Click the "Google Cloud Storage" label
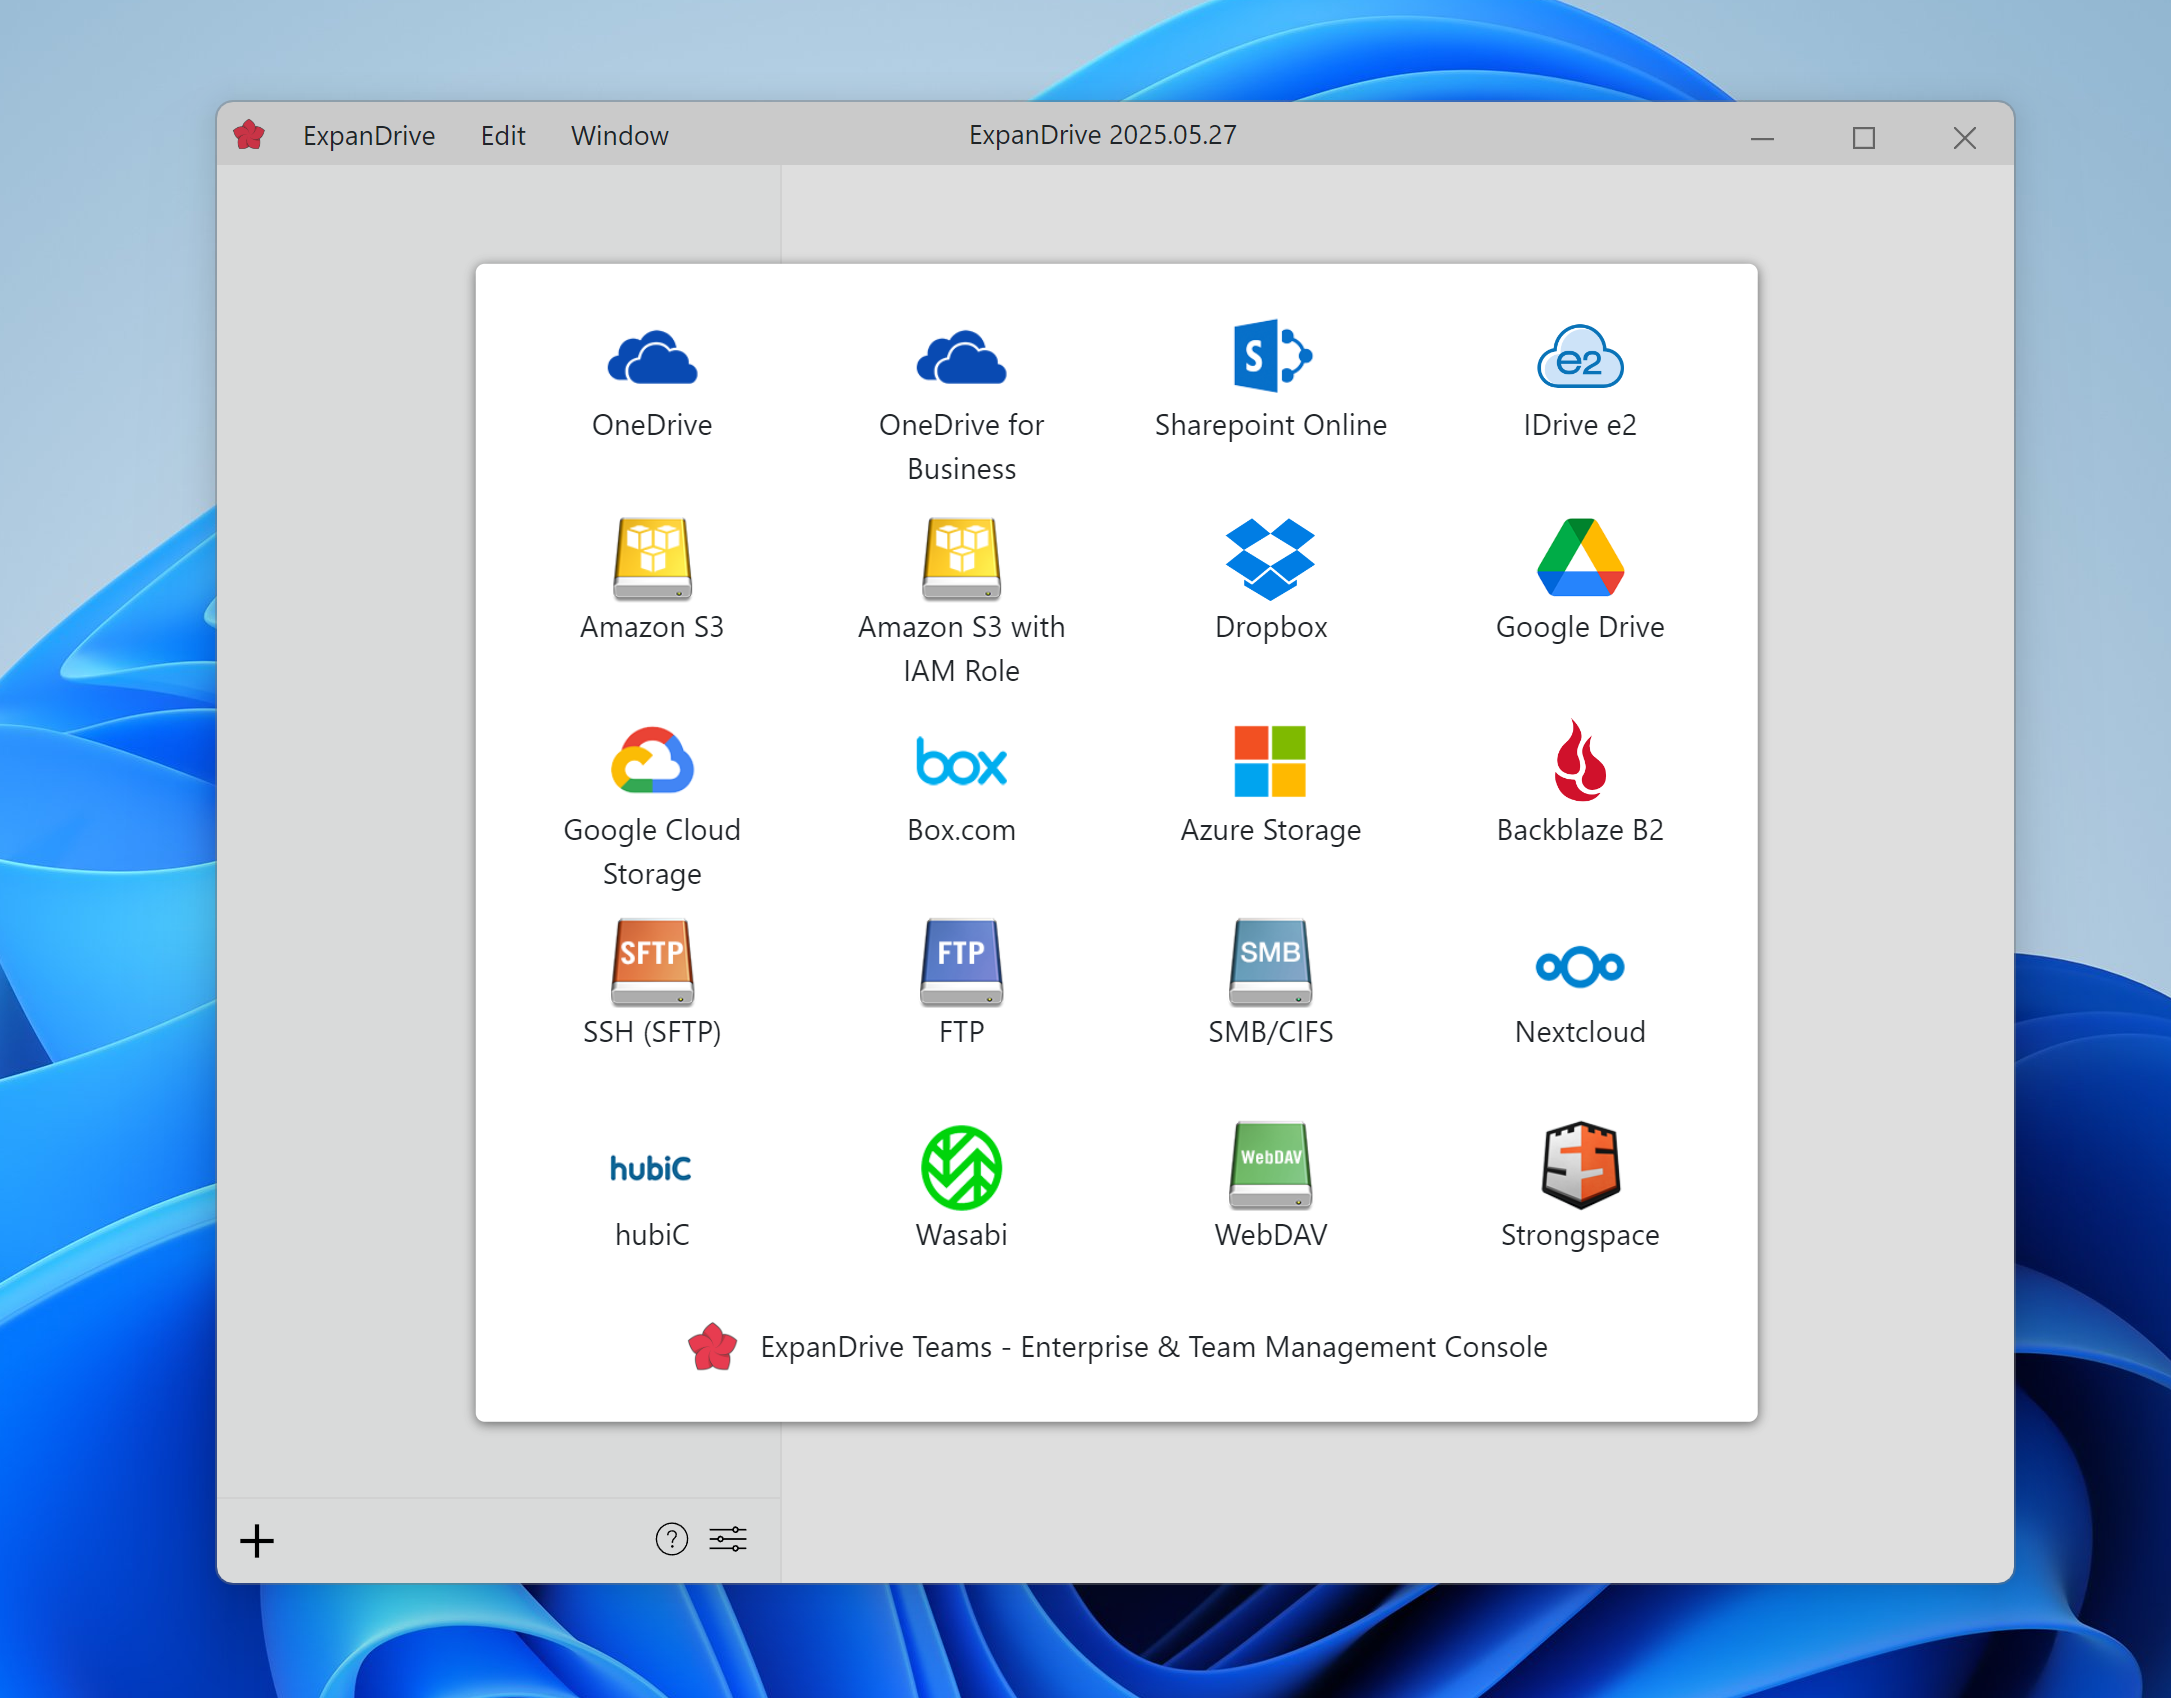2171x1698 pixels. [652, 852]
